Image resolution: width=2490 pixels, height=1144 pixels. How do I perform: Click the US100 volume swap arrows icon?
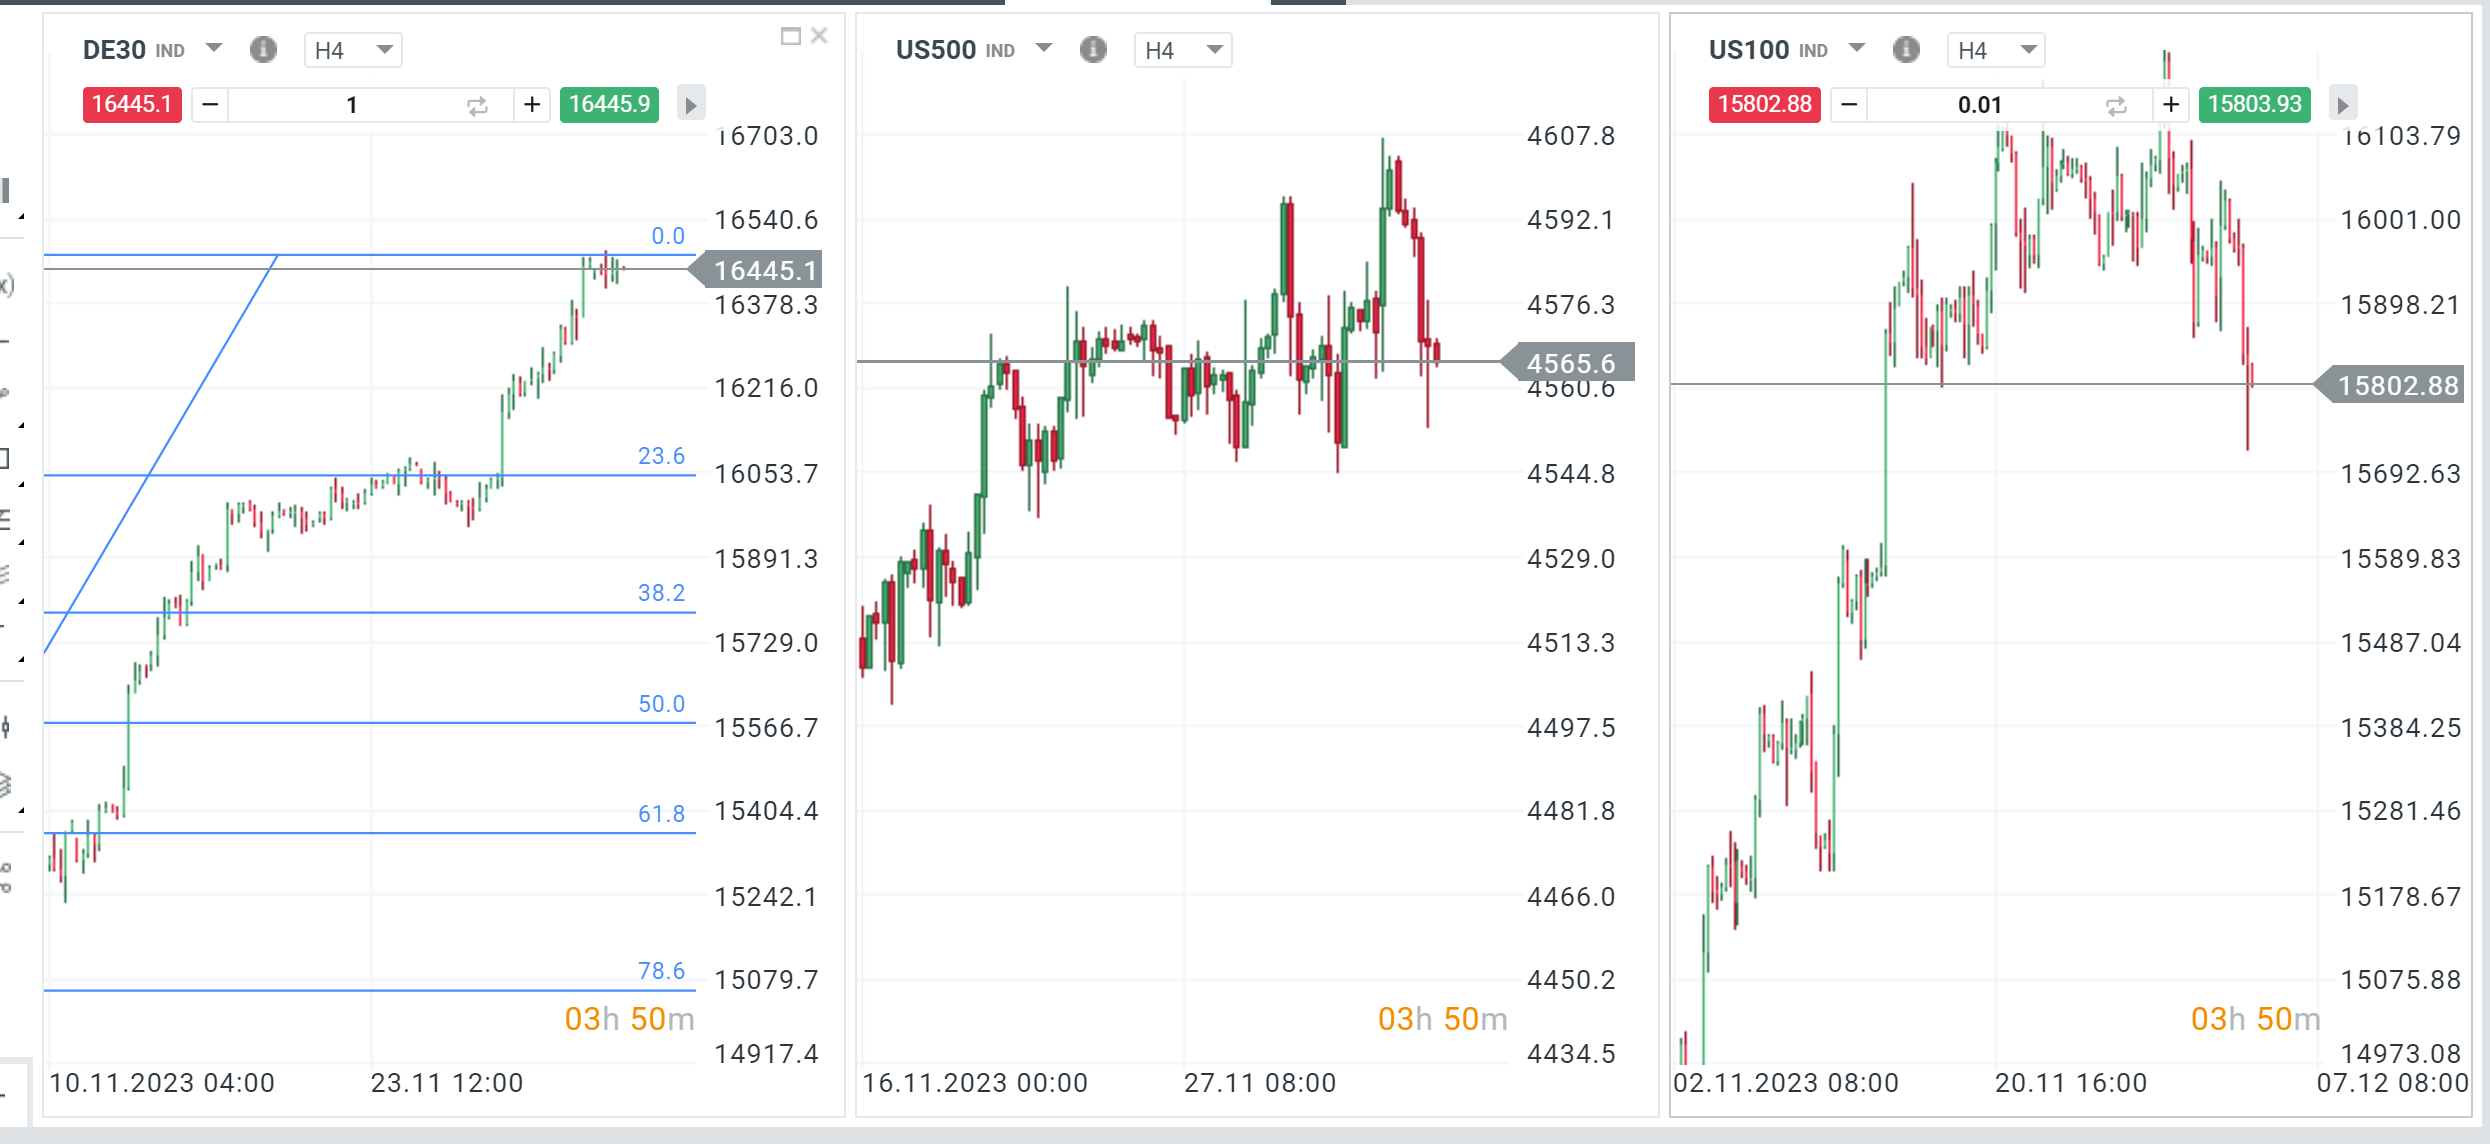[x=2116, y=105]
